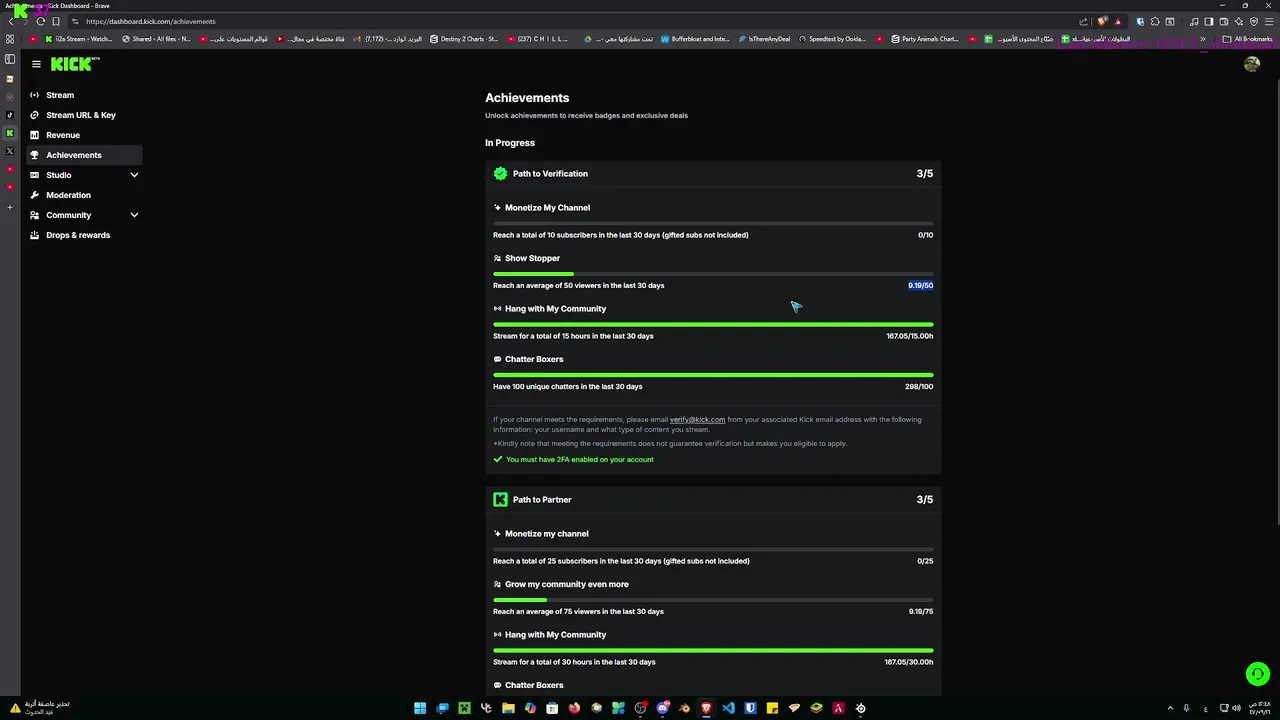Open the green support chat bubble
Viewport: 1280px width, 720px height.
point(1258,674)
